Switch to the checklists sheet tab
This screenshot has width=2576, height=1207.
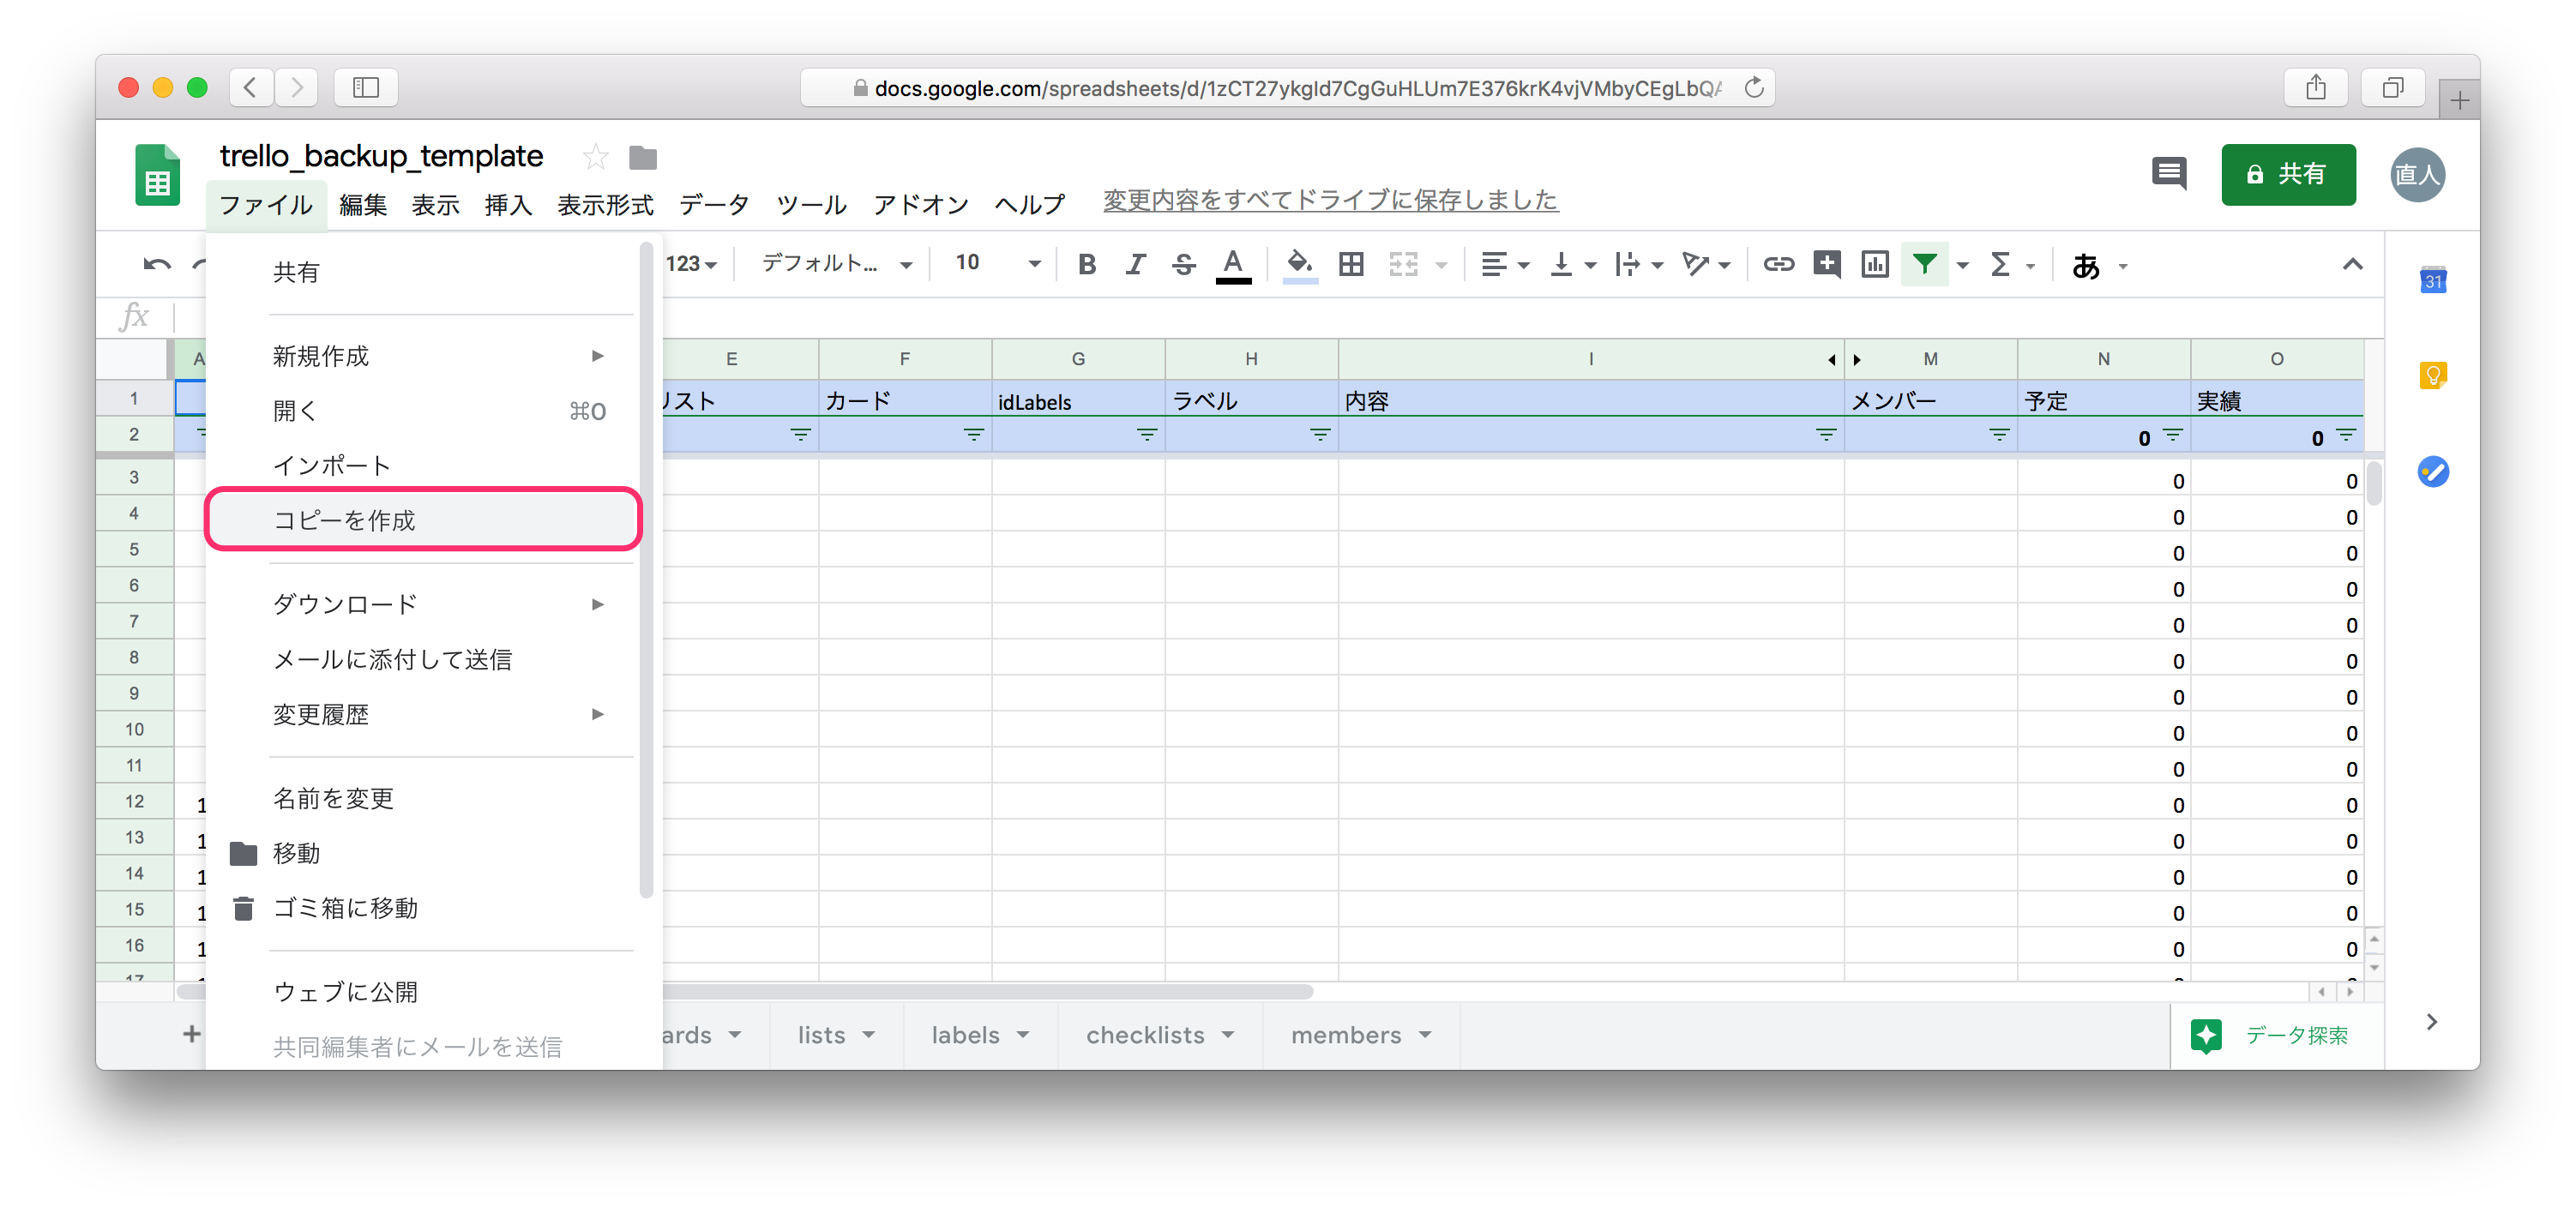coord(1145,1035)
